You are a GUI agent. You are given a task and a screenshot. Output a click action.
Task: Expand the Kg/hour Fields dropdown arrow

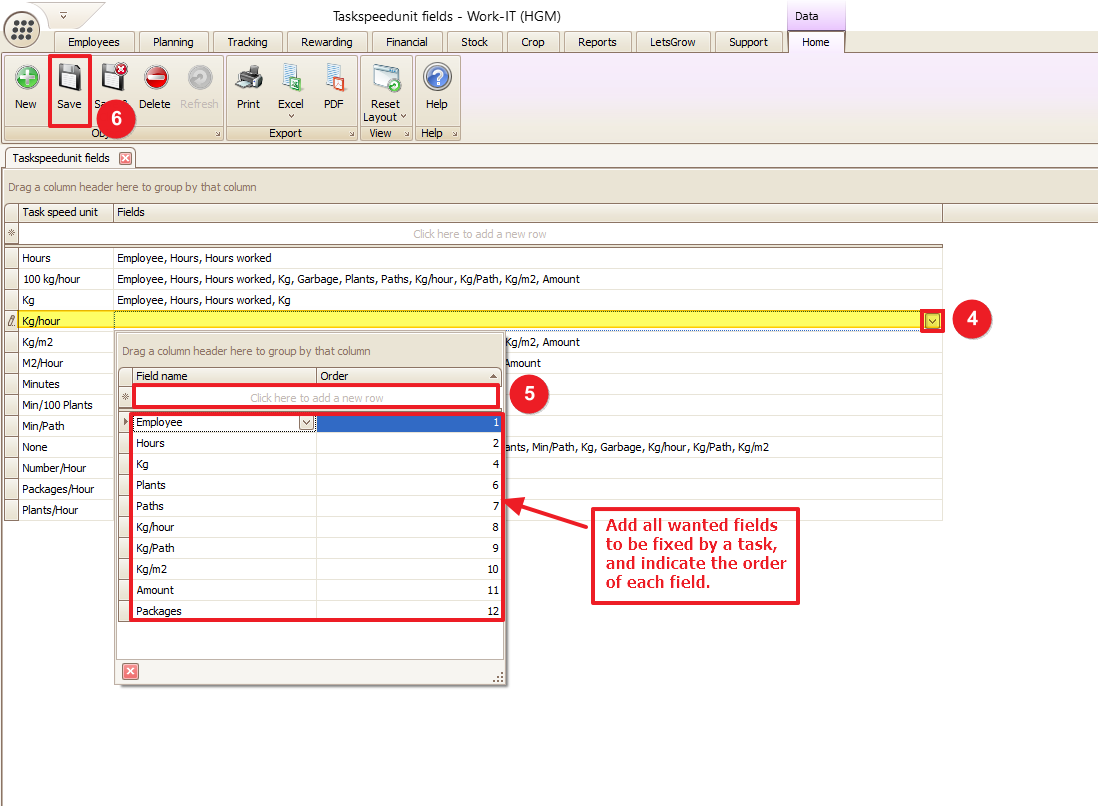coord(932,321)
